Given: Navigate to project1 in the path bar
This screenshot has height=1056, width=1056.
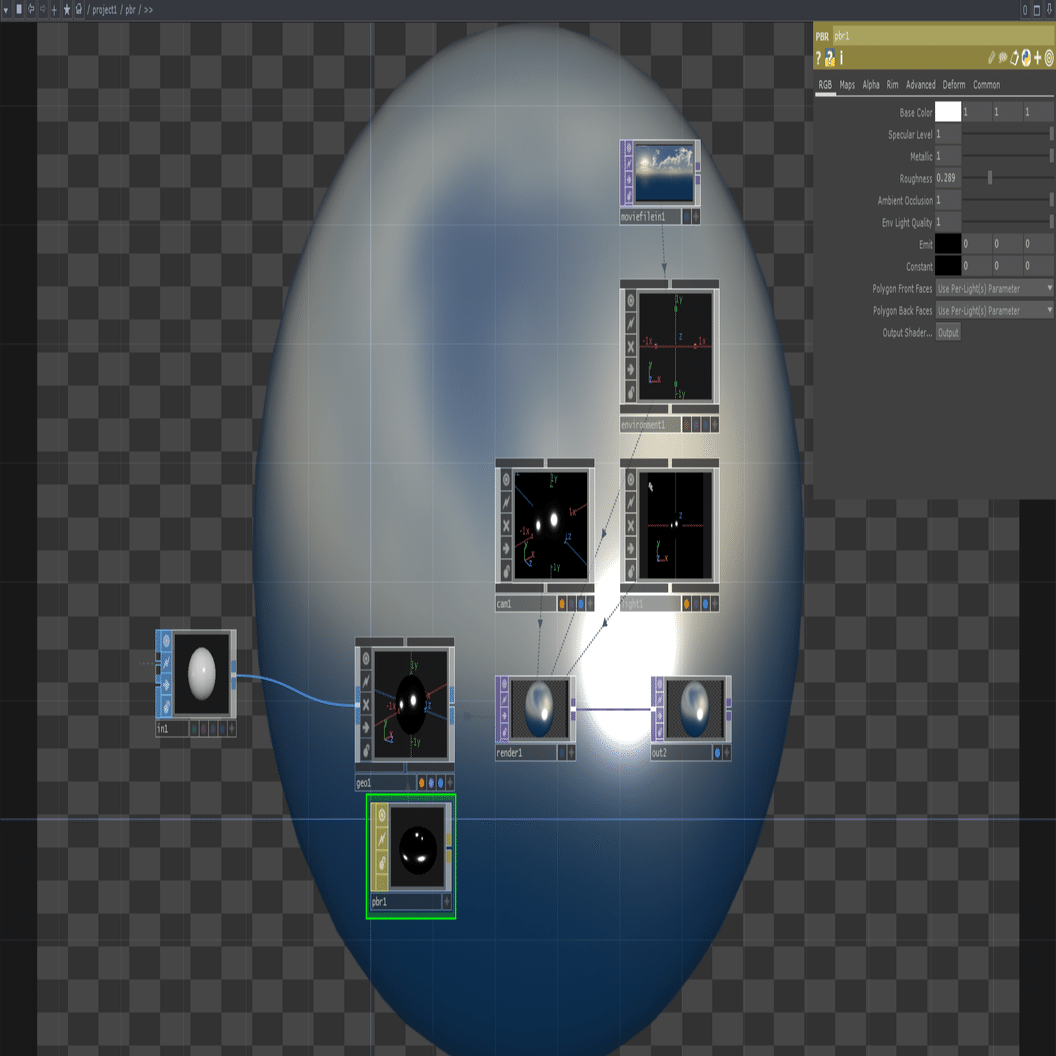Looking at the screenshot, I should 104,10.
